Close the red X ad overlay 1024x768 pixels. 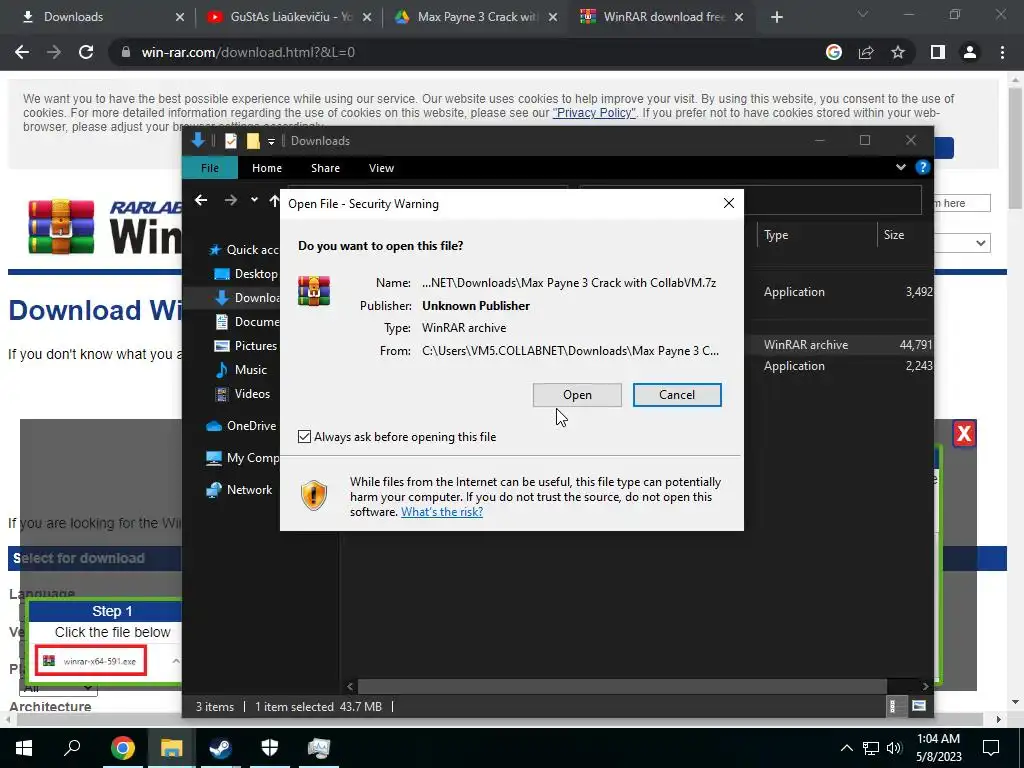pyautogui.click(x=964, y=433)
